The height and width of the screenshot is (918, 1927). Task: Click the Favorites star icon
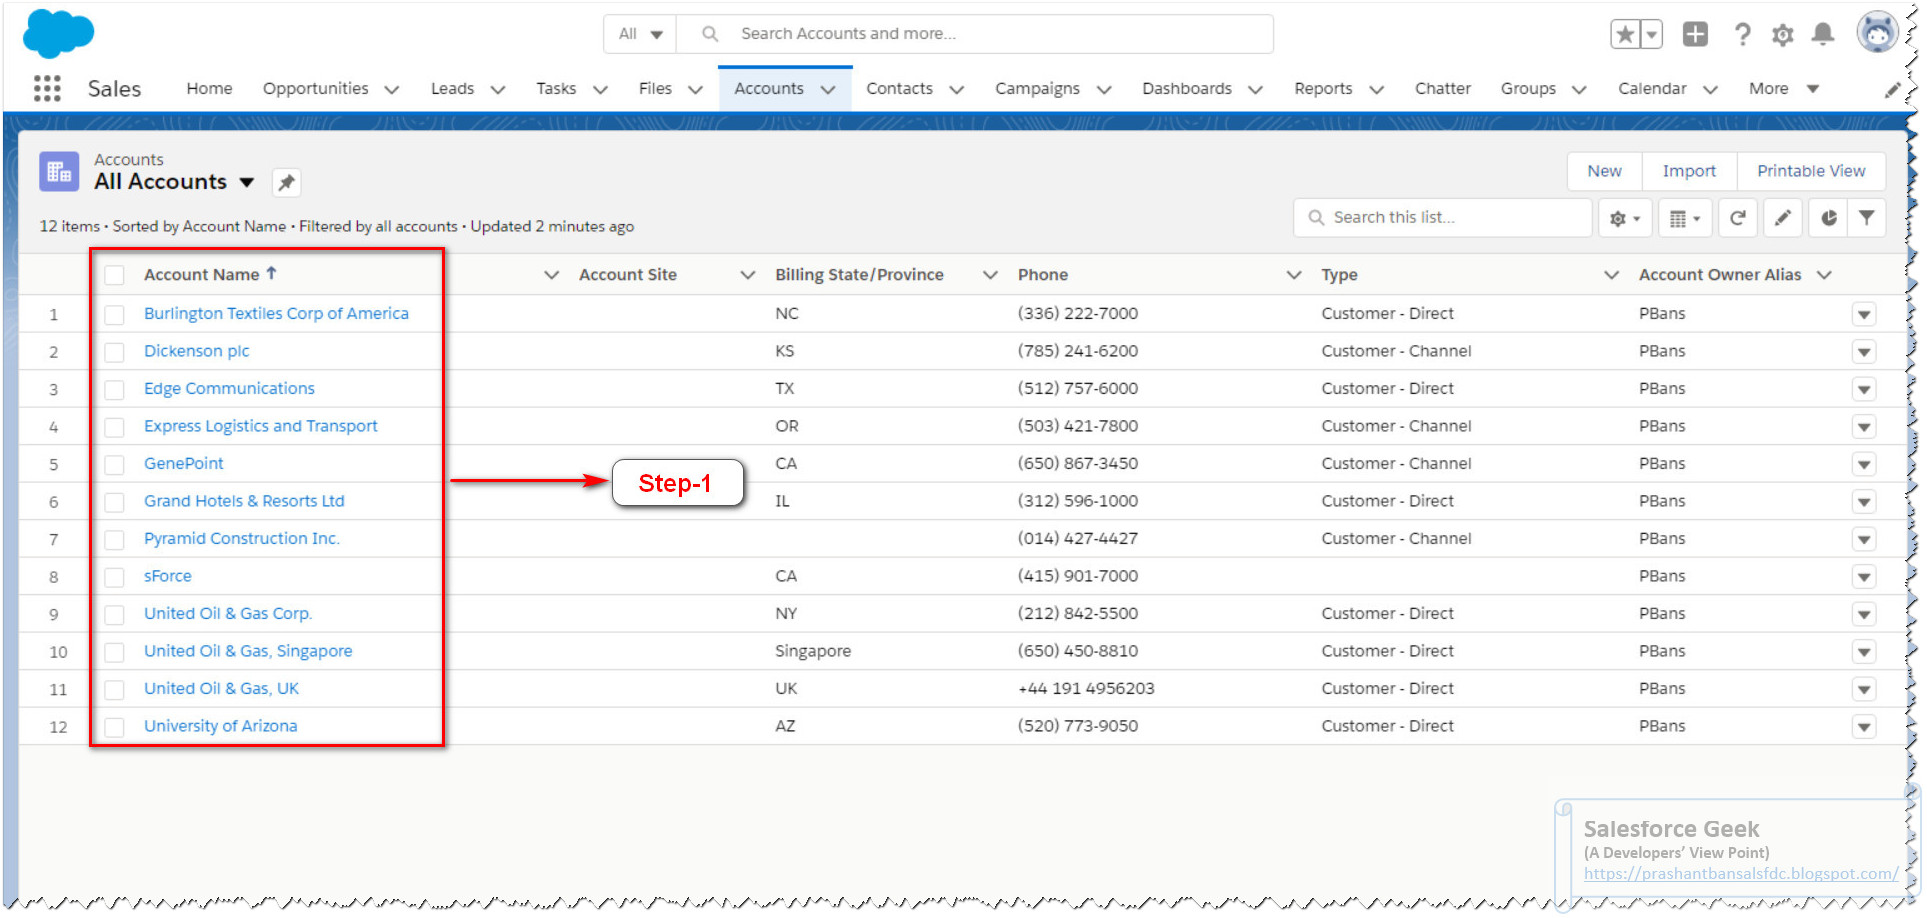1625,34
